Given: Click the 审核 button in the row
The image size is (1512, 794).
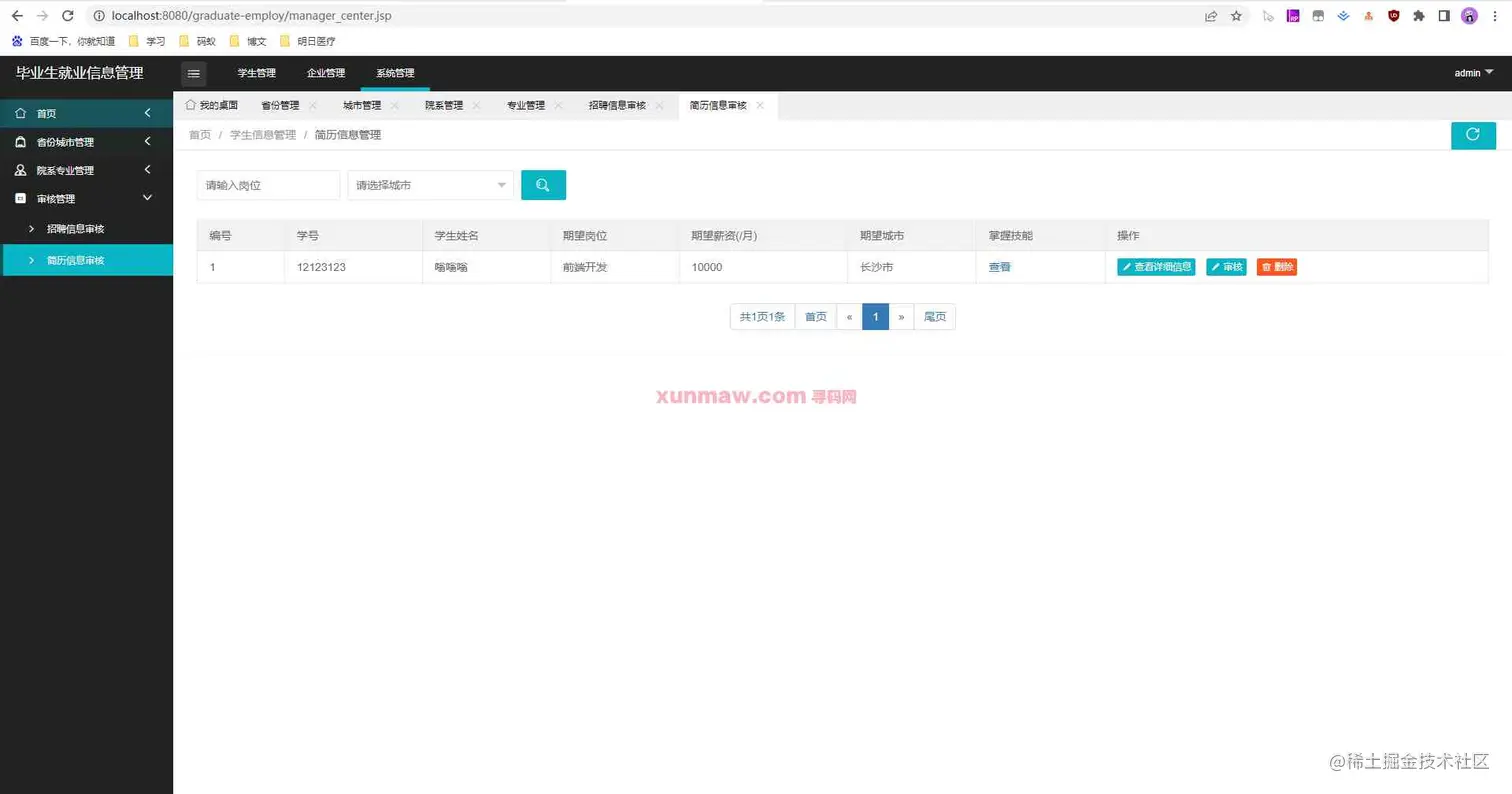Looking at the screenshot, I should (1226, 267).
